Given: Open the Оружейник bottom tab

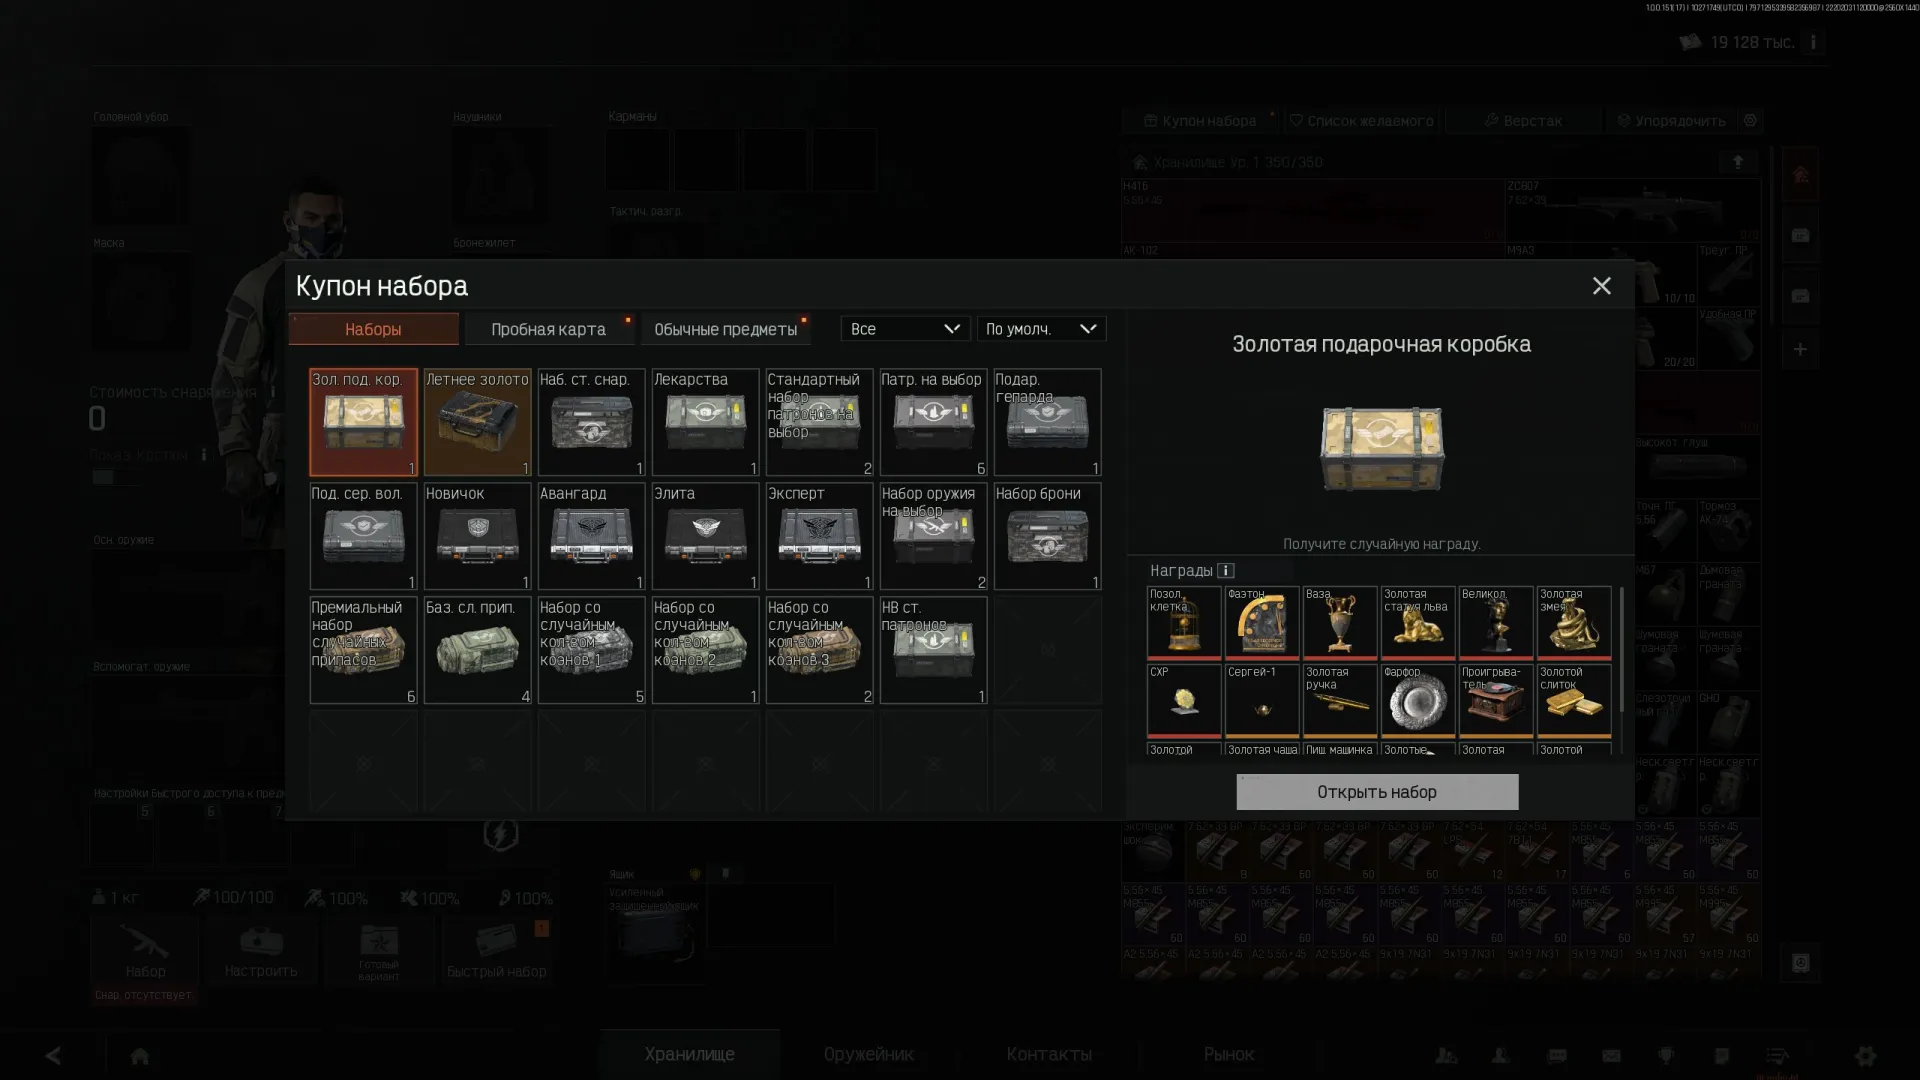Looking at the screenshot, I should 869,1054.
